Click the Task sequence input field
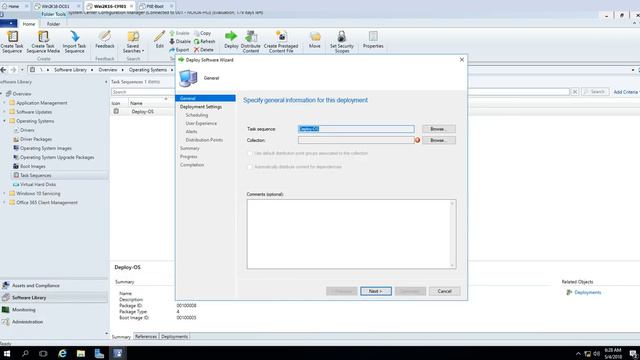The image size is (640, 360). (356, 129)
